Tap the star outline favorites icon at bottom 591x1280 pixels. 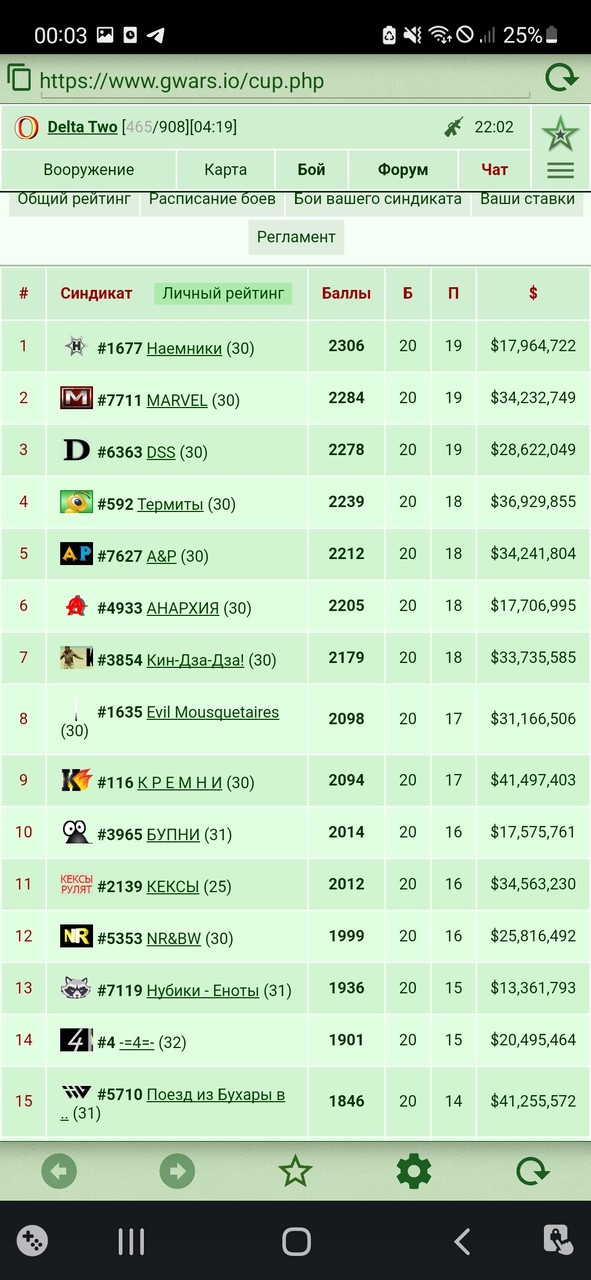click(x=295, y=1171)
